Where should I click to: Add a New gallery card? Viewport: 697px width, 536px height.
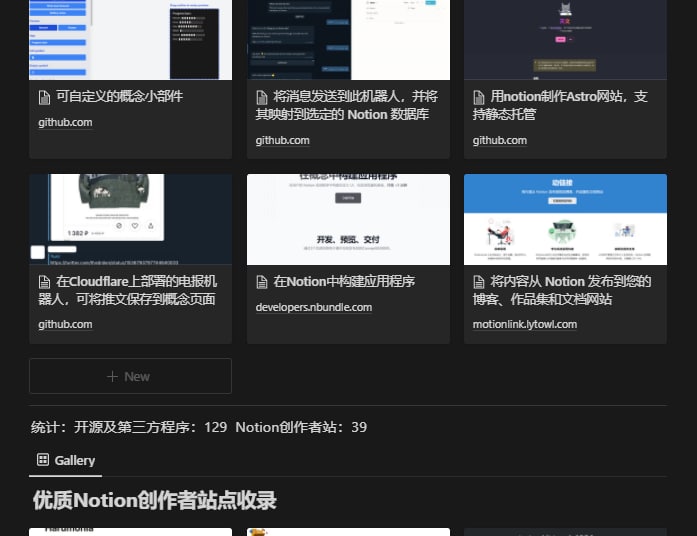[130, 376]
